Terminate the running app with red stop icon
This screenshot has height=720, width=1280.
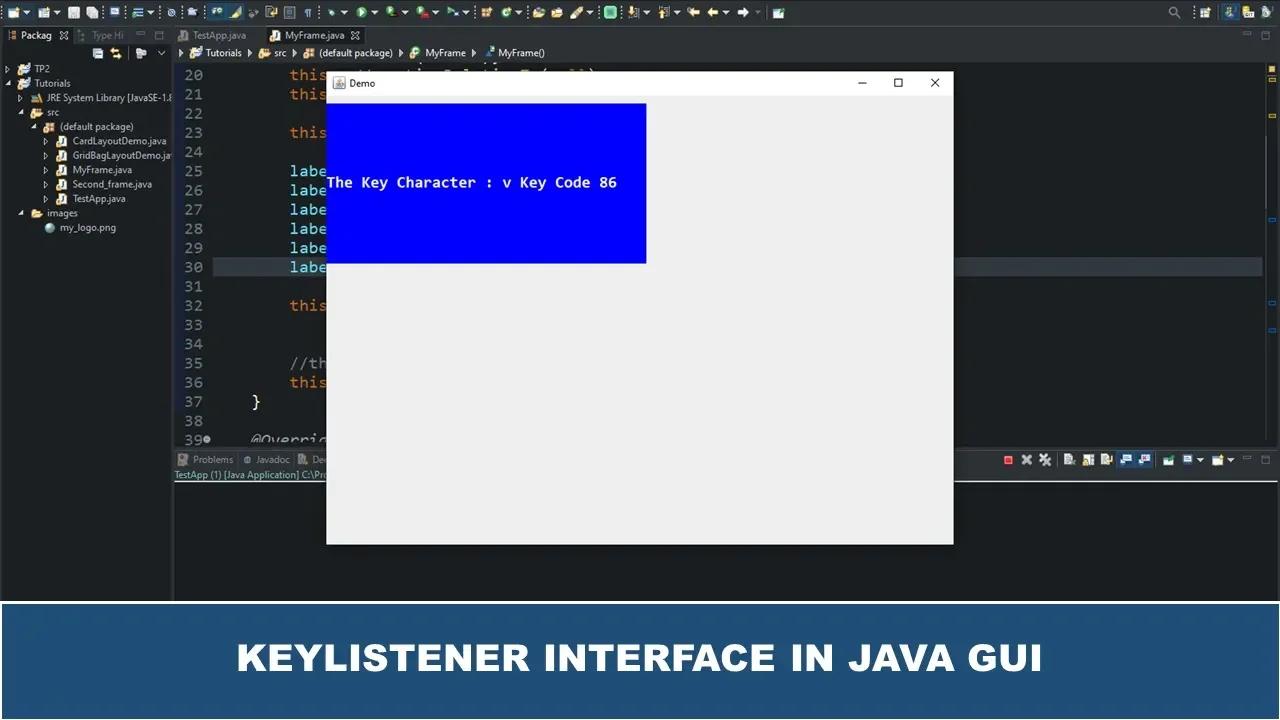[1008, 460]
